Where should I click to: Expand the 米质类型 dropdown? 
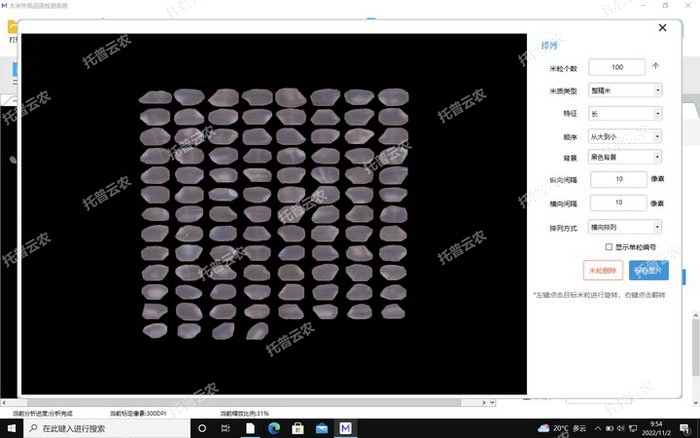pos(626,90)
